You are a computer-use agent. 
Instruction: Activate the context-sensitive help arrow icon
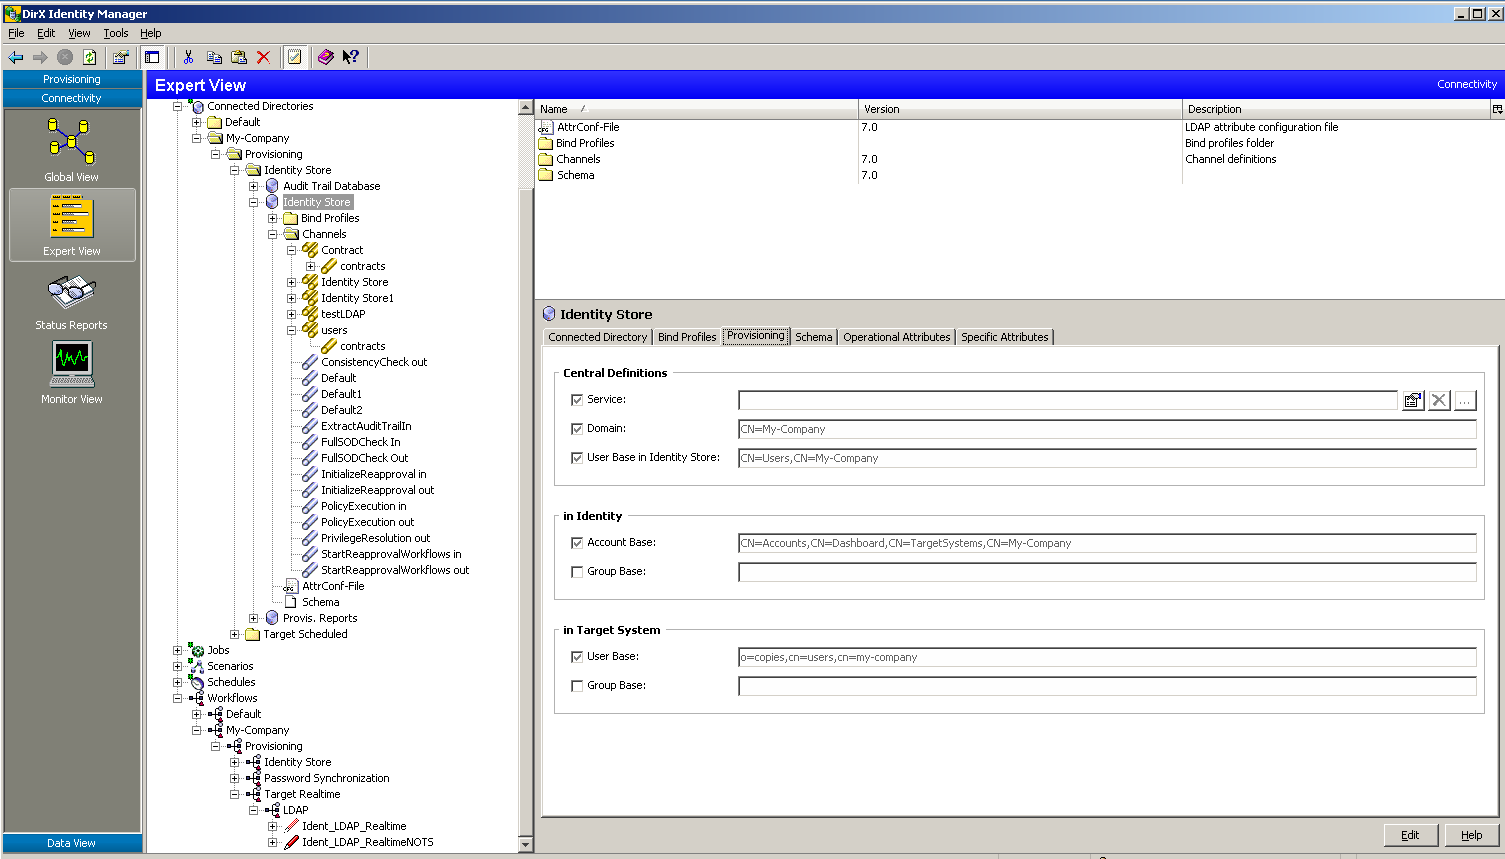click(350, 57)
